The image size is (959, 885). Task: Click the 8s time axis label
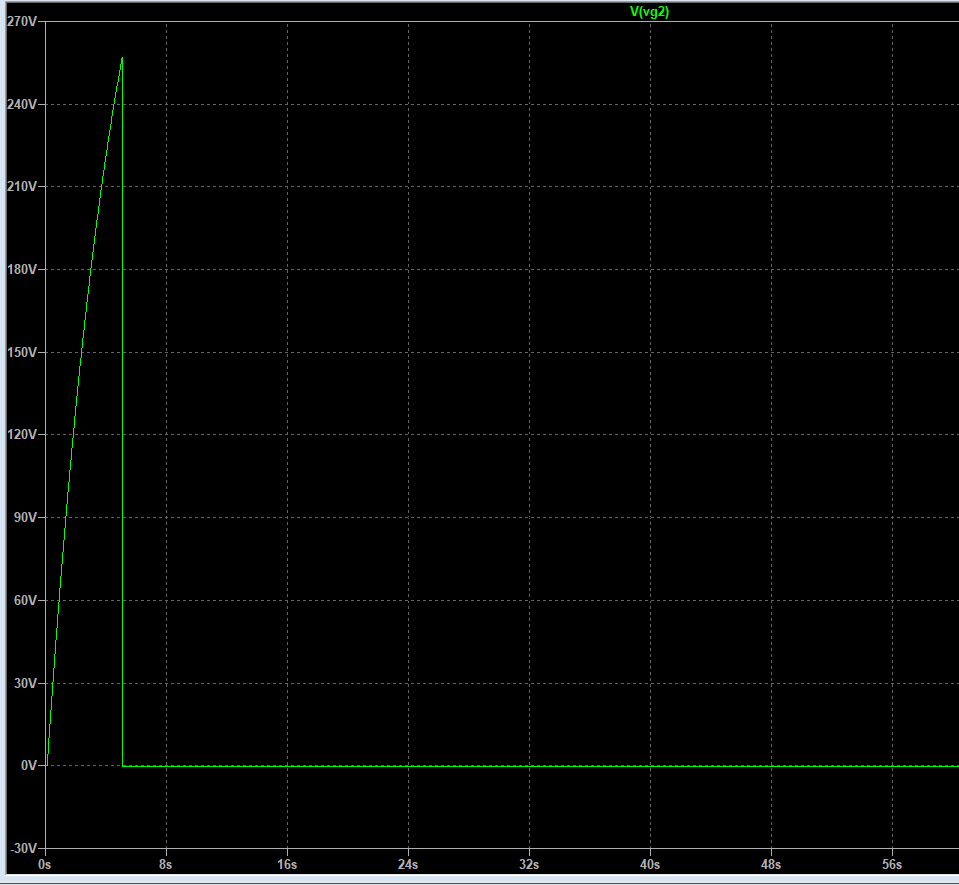(166, 863)
